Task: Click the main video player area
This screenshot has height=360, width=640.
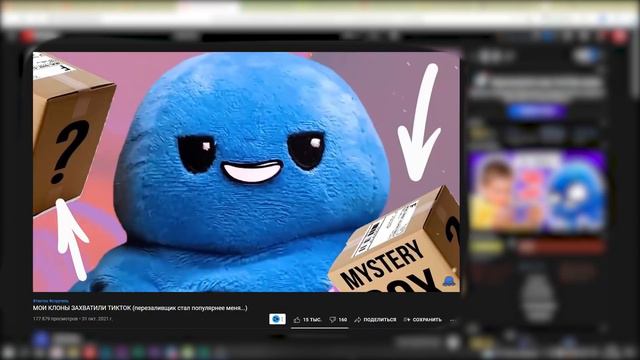Action: (246, 172)
